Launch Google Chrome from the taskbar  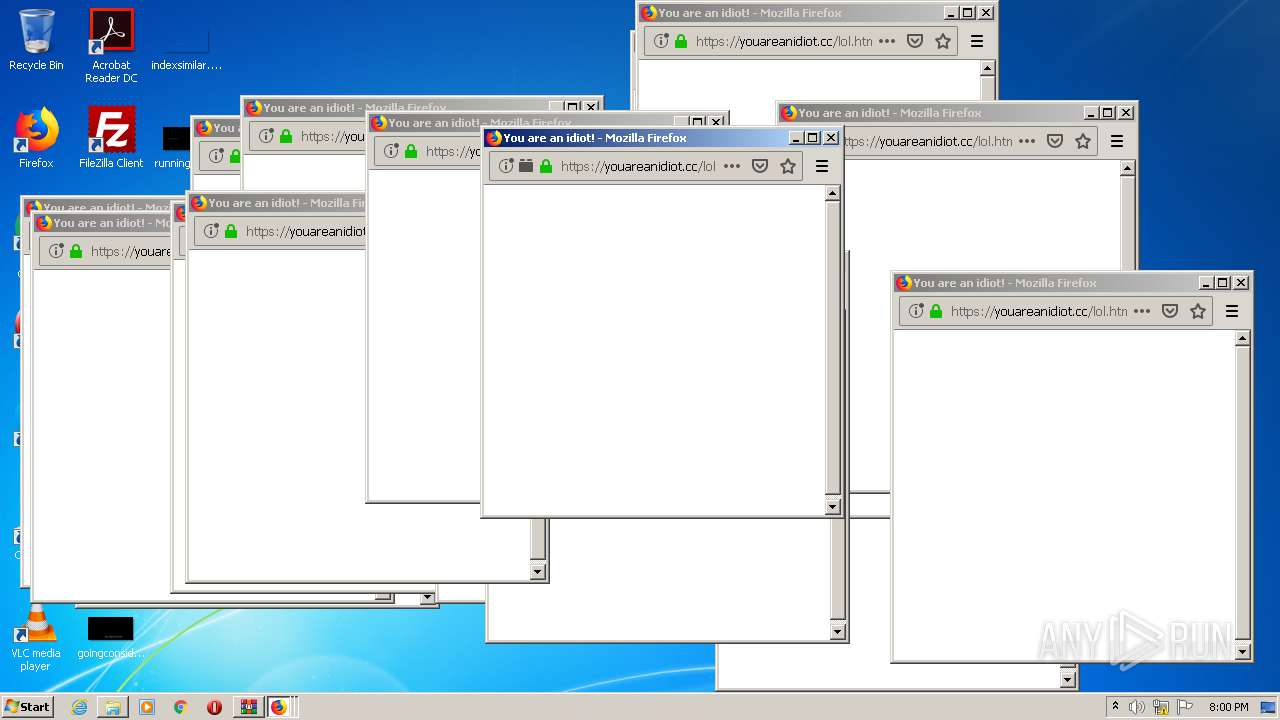180,707
